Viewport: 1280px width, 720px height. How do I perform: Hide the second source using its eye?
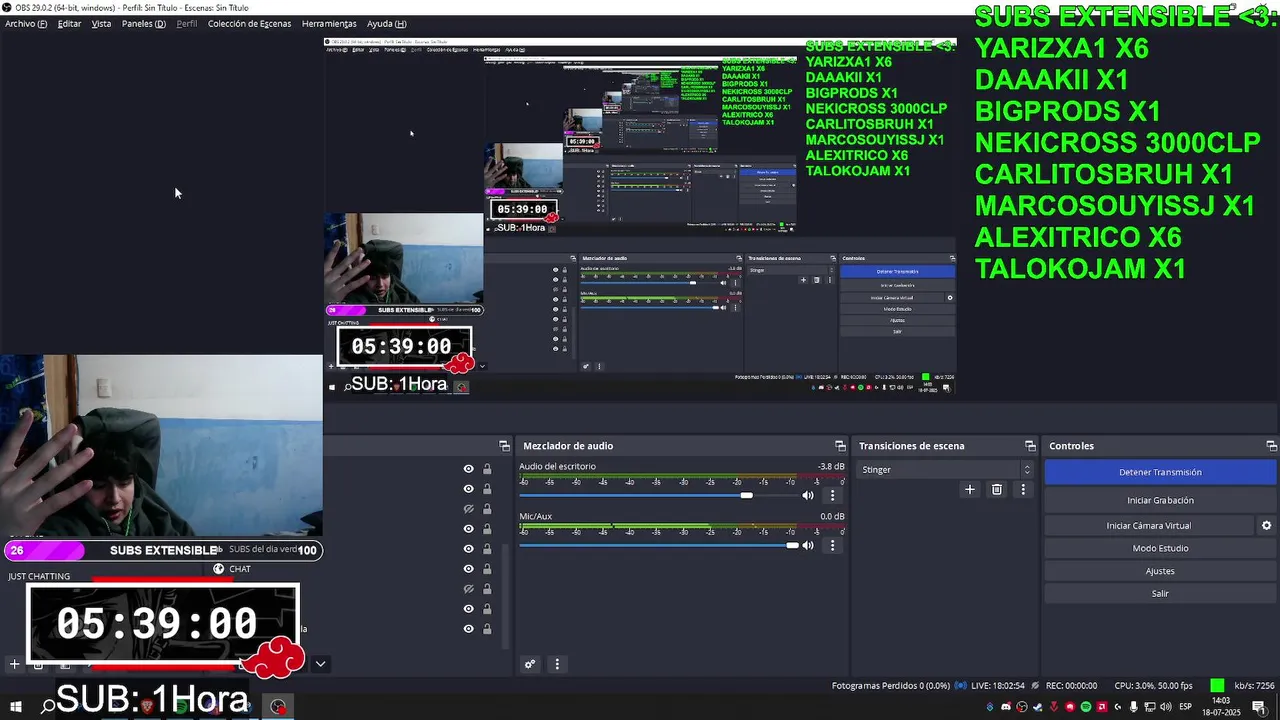click(x=468, y=489)
